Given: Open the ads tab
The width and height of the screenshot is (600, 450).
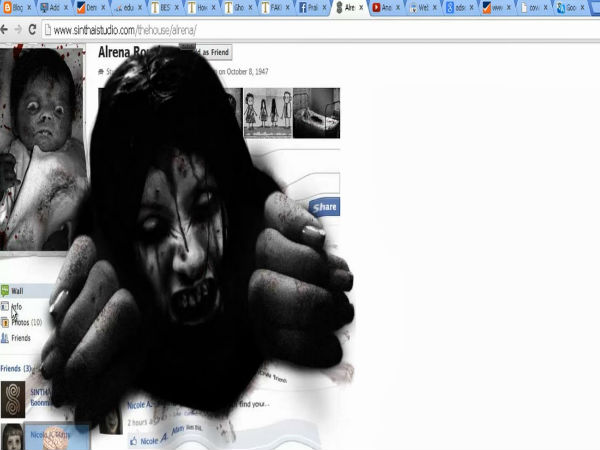Looking at the screenshot, I should pyautogui.click(x=460, y=7).
